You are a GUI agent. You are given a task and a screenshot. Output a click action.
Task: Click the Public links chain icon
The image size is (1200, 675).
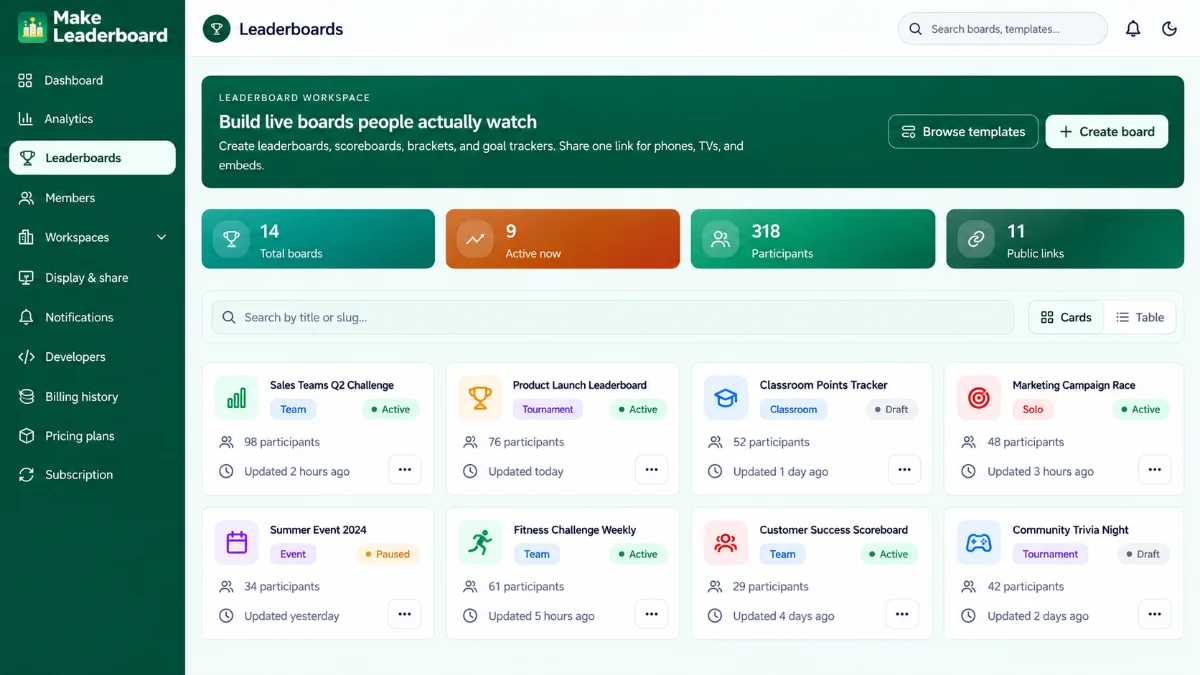[x=976, y=239]
